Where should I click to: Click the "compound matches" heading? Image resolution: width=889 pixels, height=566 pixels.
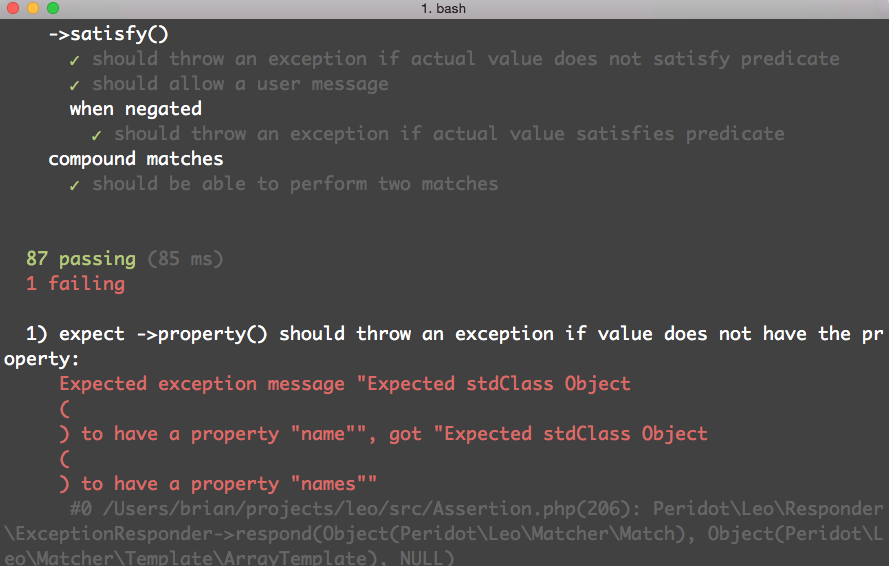click(135, 159)
